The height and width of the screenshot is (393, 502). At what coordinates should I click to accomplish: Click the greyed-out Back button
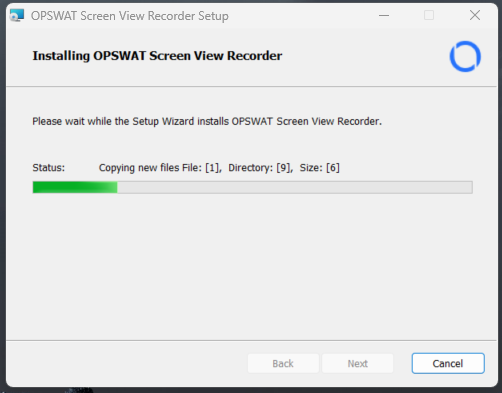pyautogui.click(x=283, y=363)
